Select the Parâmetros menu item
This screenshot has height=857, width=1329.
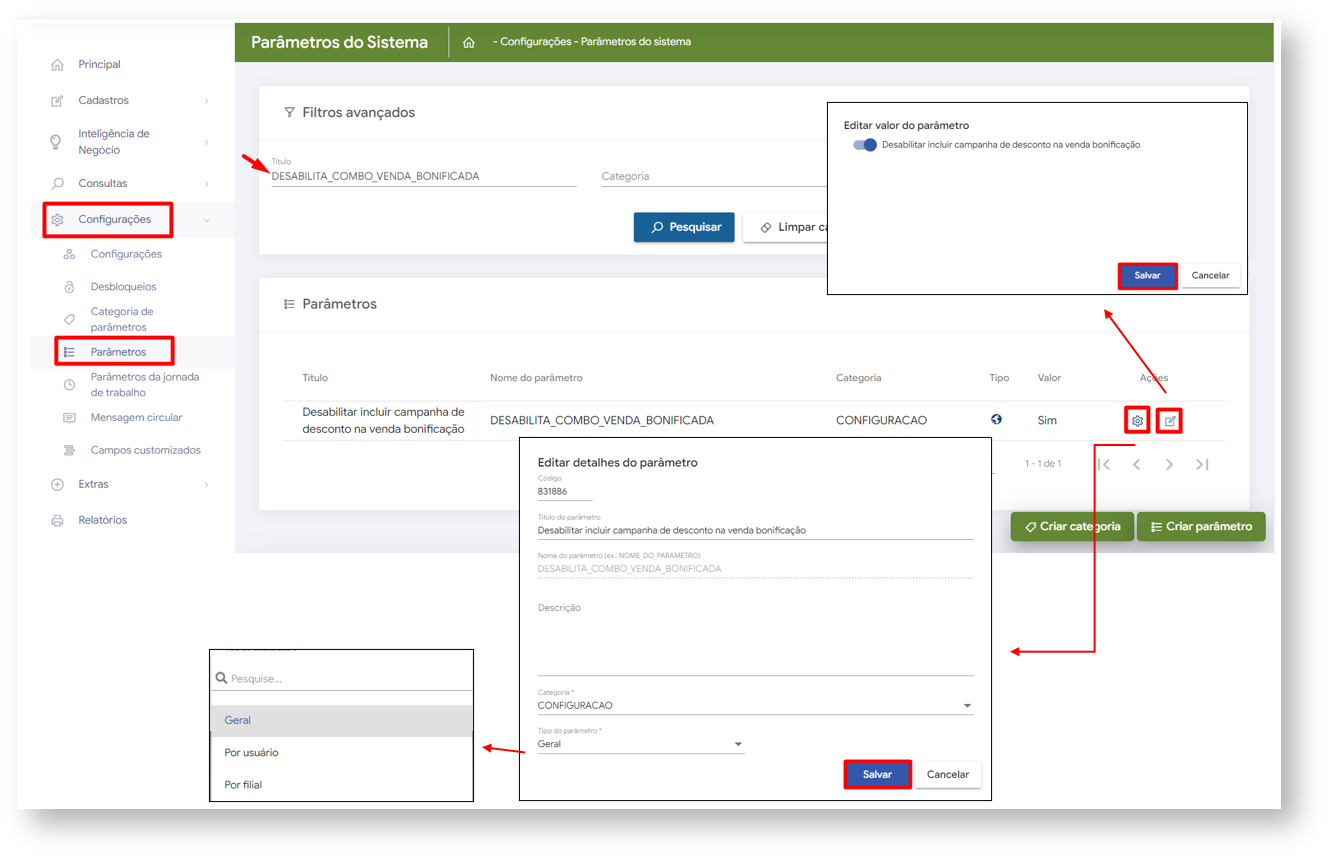pos(118,352)
